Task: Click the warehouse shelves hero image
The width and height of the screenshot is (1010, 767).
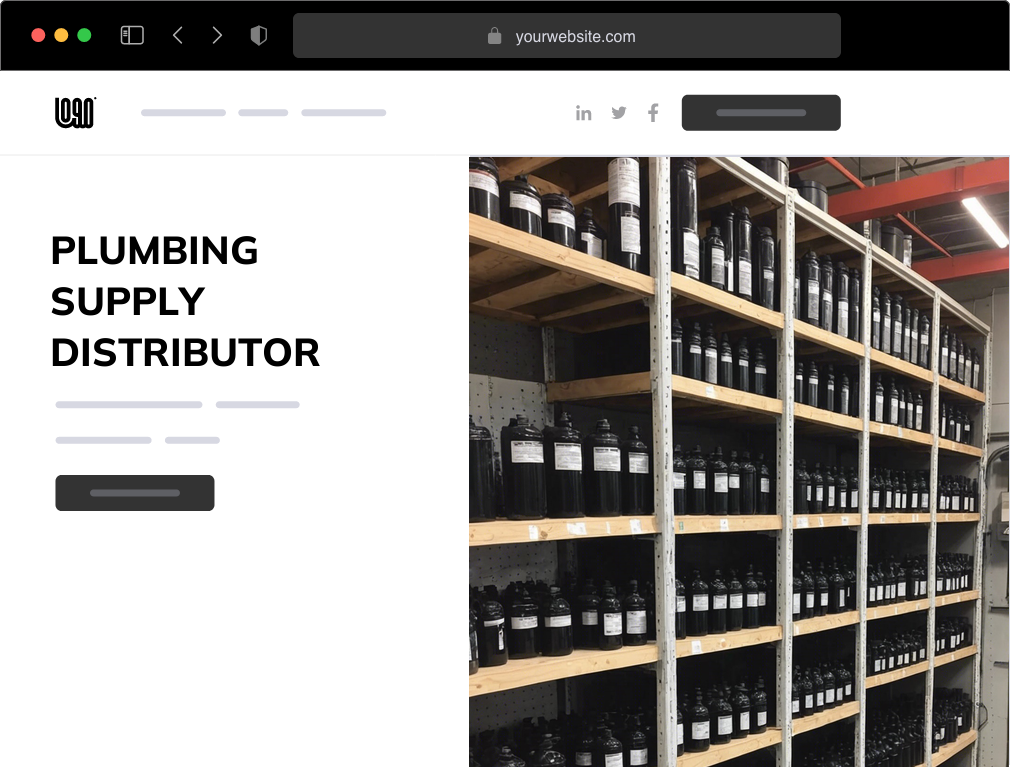Action: click(739, 461)
